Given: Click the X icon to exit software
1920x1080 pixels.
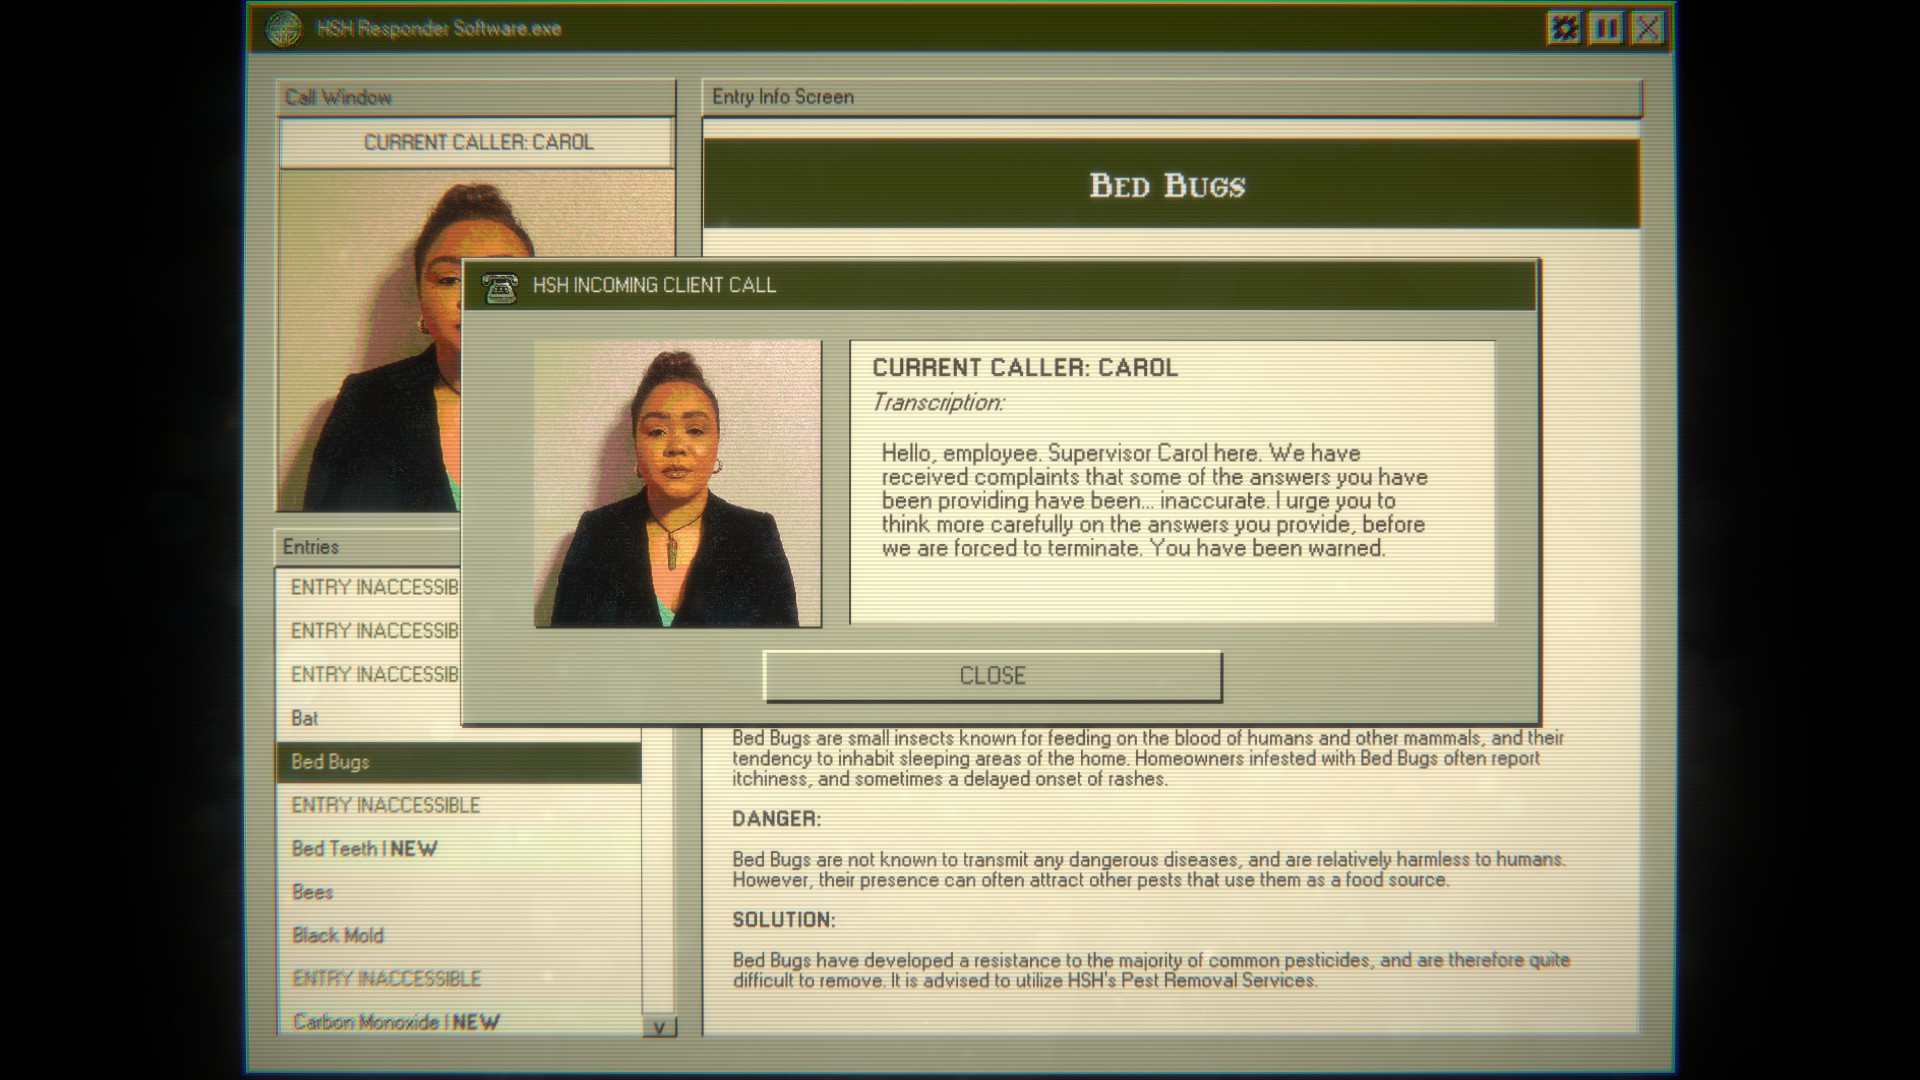Looking at the screenshot, I should (1648, 28).
